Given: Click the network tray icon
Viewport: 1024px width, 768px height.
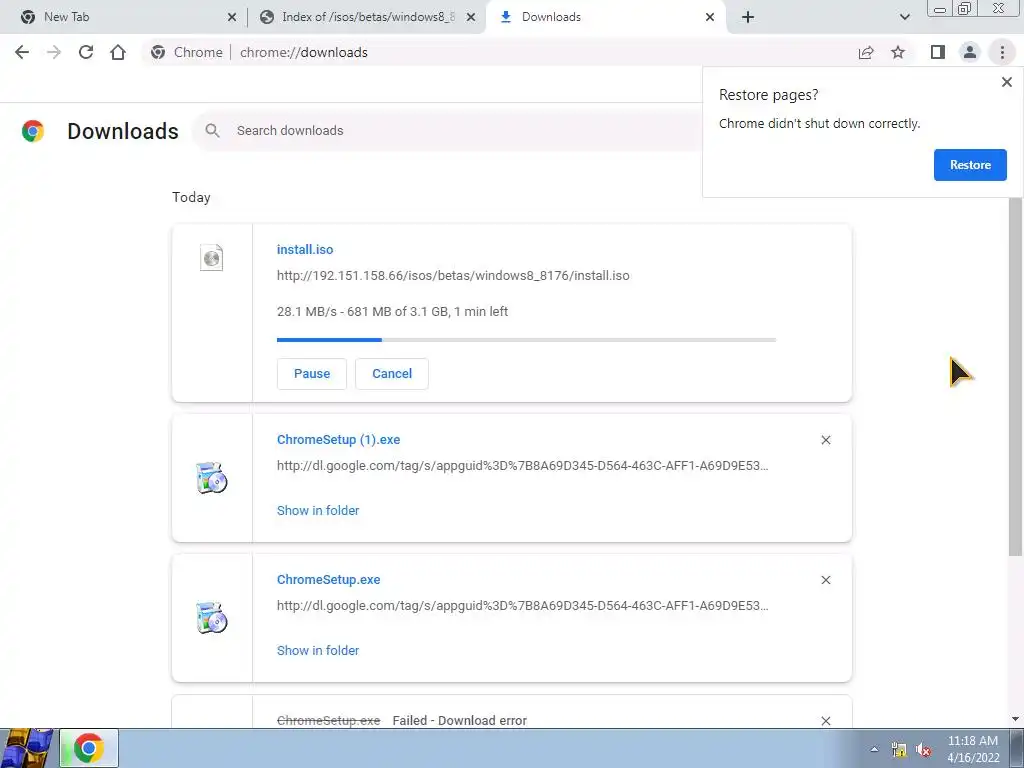Looking at the screenshot, I should click(x=899, y=750).
